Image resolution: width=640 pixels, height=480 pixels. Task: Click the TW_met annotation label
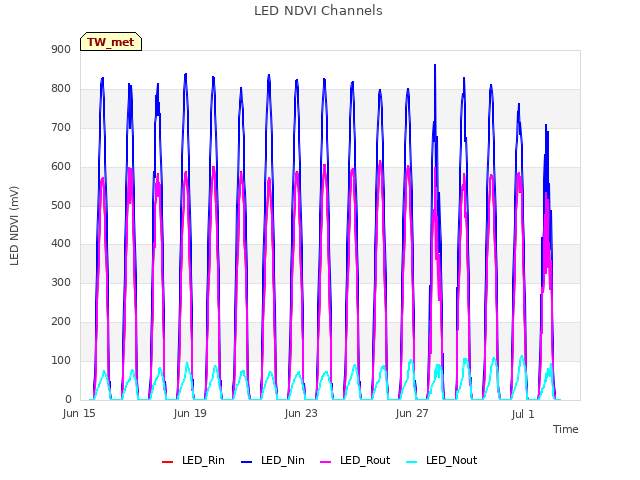(111, 42)
